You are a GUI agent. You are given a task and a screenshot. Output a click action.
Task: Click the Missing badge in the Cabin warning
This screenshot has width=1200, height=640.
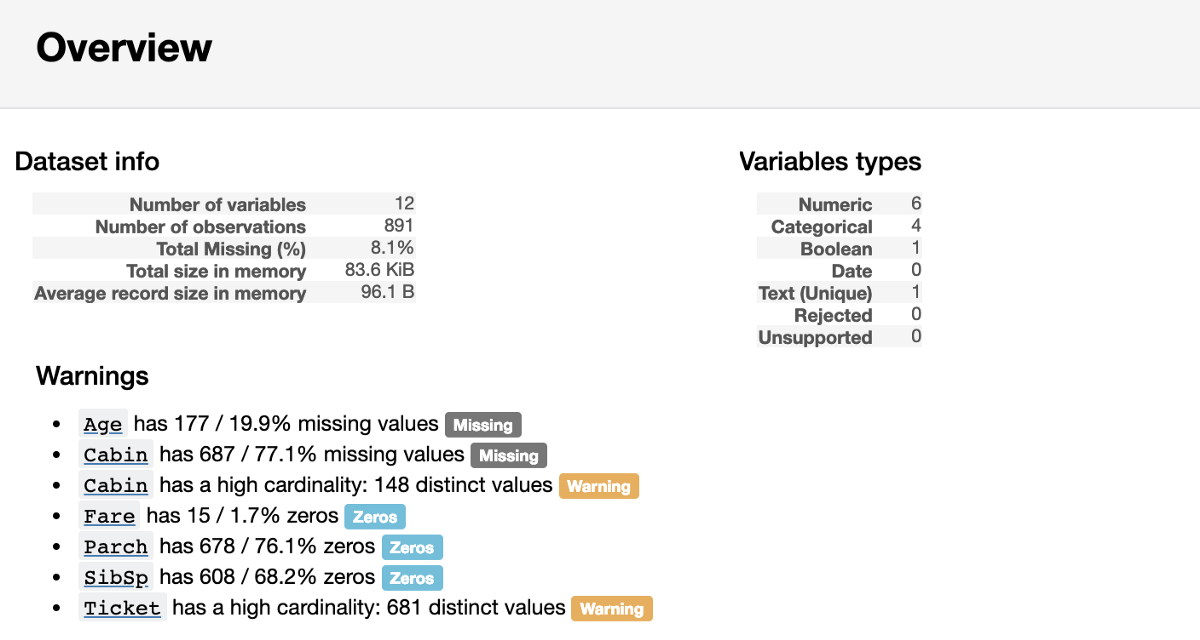point(509,456)
